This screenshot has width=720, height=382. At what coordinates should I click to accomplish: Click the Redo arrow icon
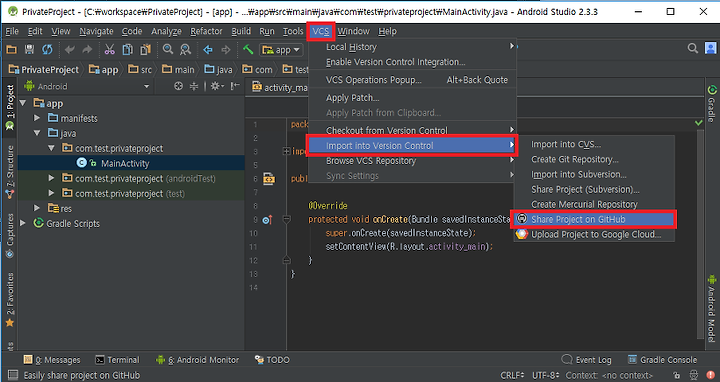pyautogui.click(x=87, y=49)
